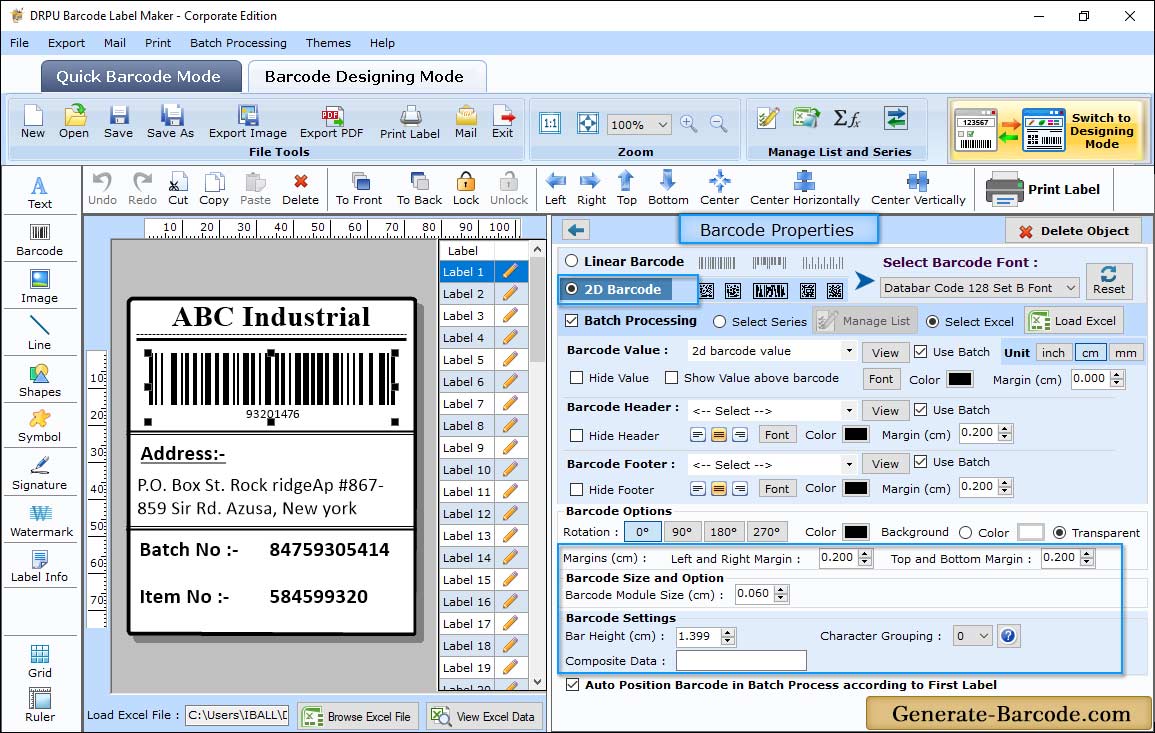Open Select Barcode Font dropdown

coord(1071,288)
